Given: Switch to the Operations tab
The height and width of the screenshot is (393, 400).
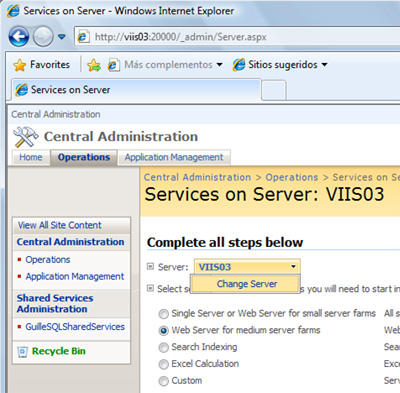Looking at the screenshot, I should coord(84,157).
